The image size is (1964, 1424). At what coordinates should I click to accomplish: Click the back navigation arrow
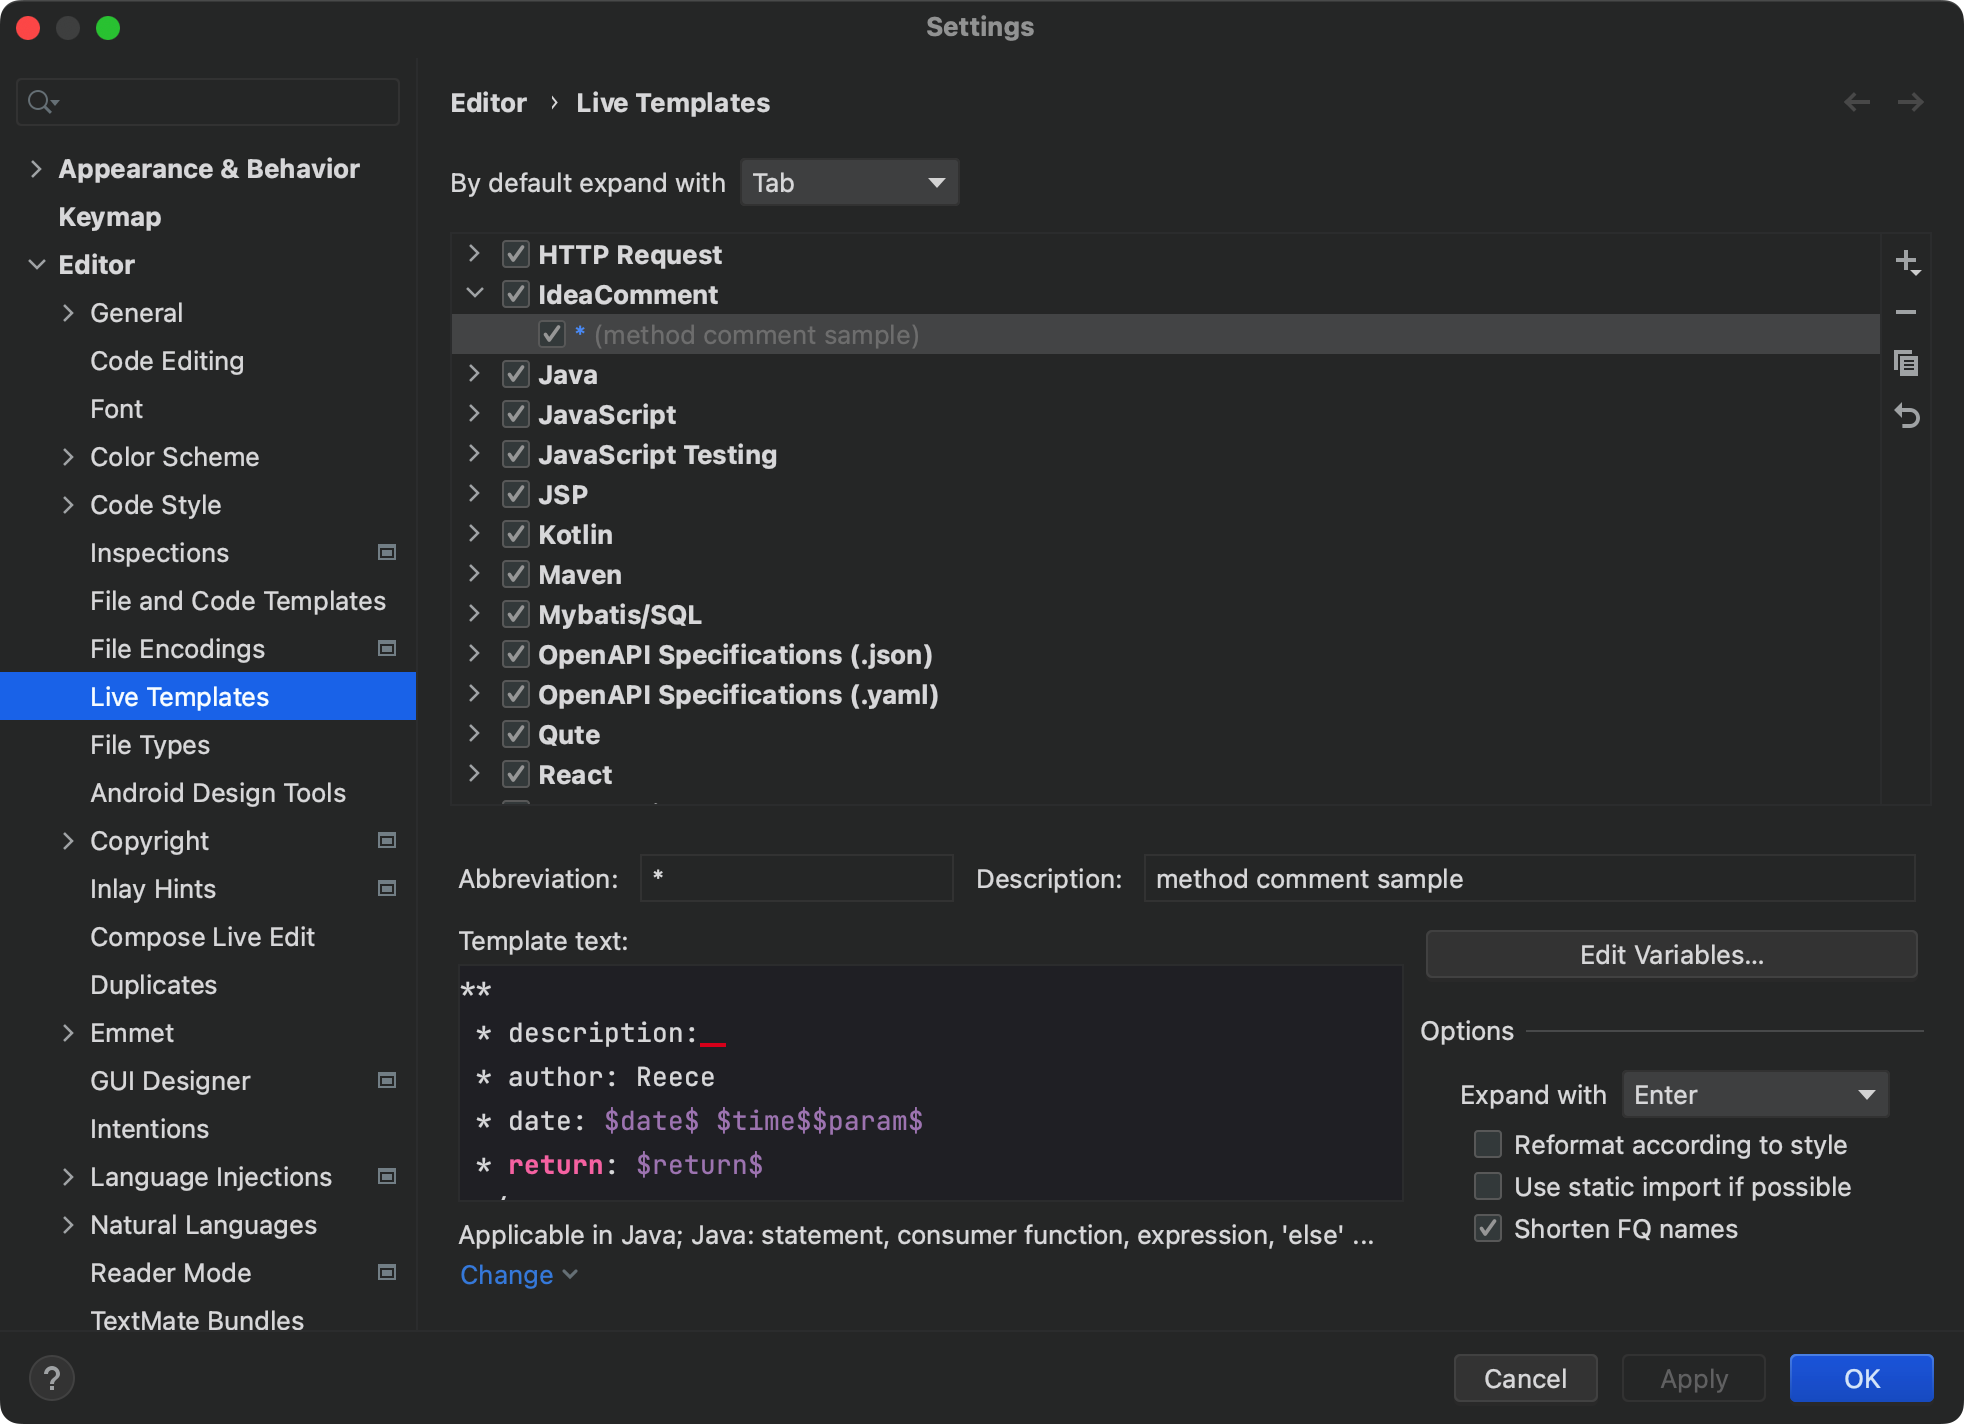point(1857,102)
